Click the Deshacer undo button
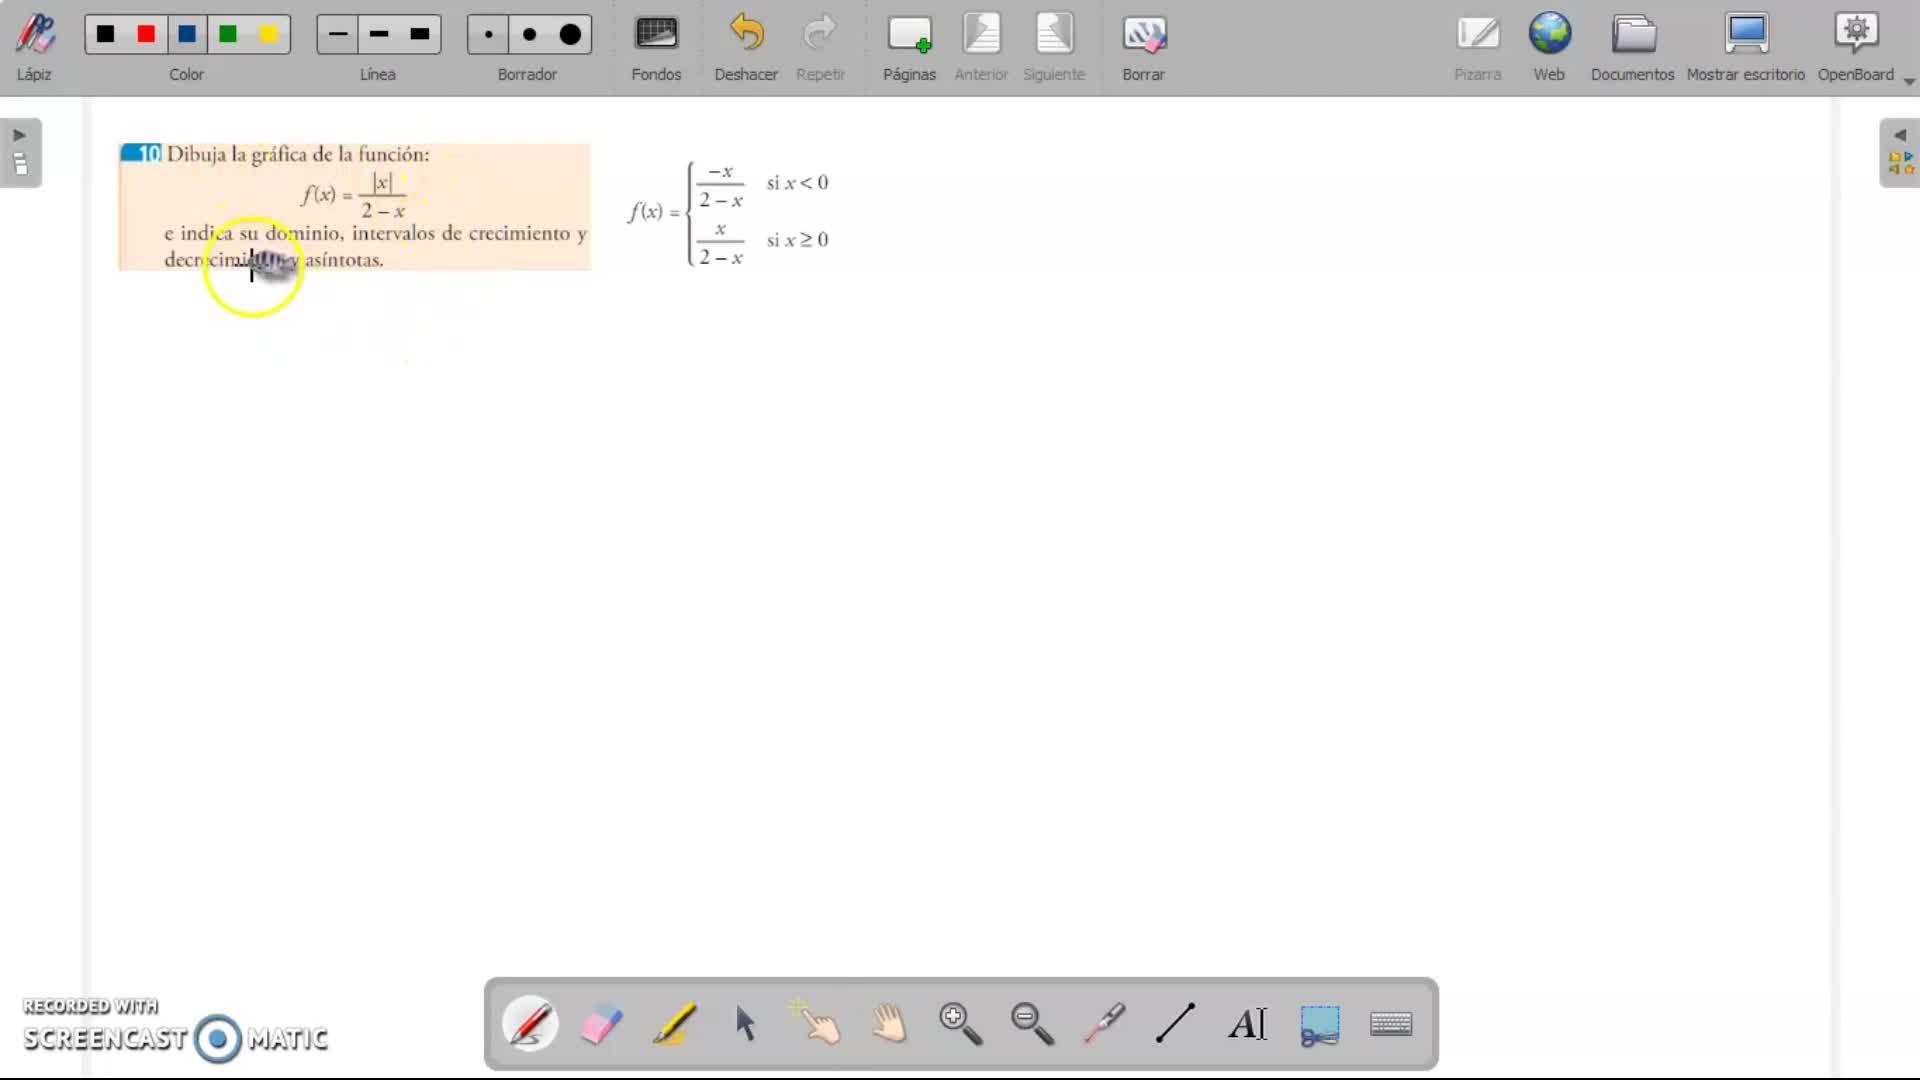 point(746,46)
